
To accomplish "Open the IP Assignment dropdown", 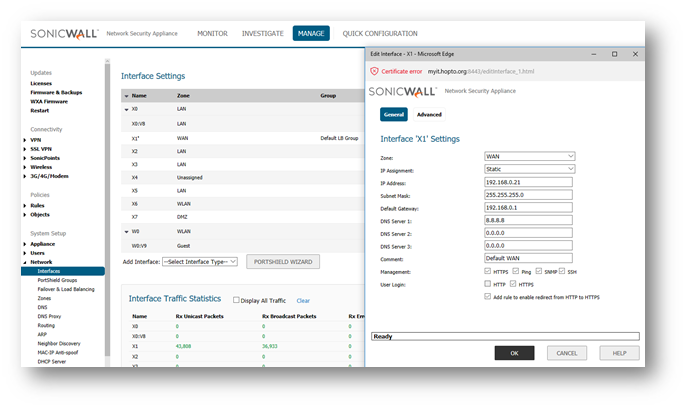I will tap(529, 169).
